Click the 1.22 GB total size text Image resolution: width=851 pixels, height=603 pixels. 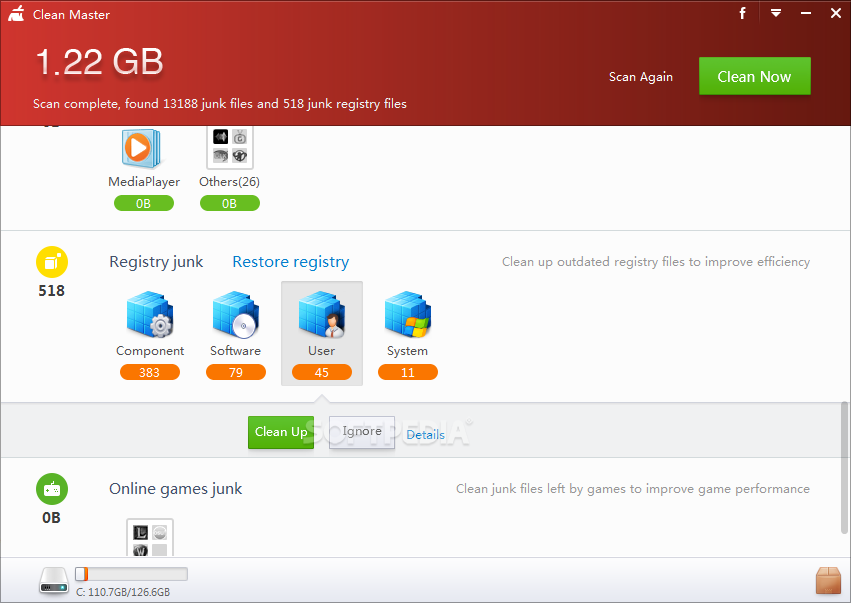pyautogui.click(x=99, y=61)
